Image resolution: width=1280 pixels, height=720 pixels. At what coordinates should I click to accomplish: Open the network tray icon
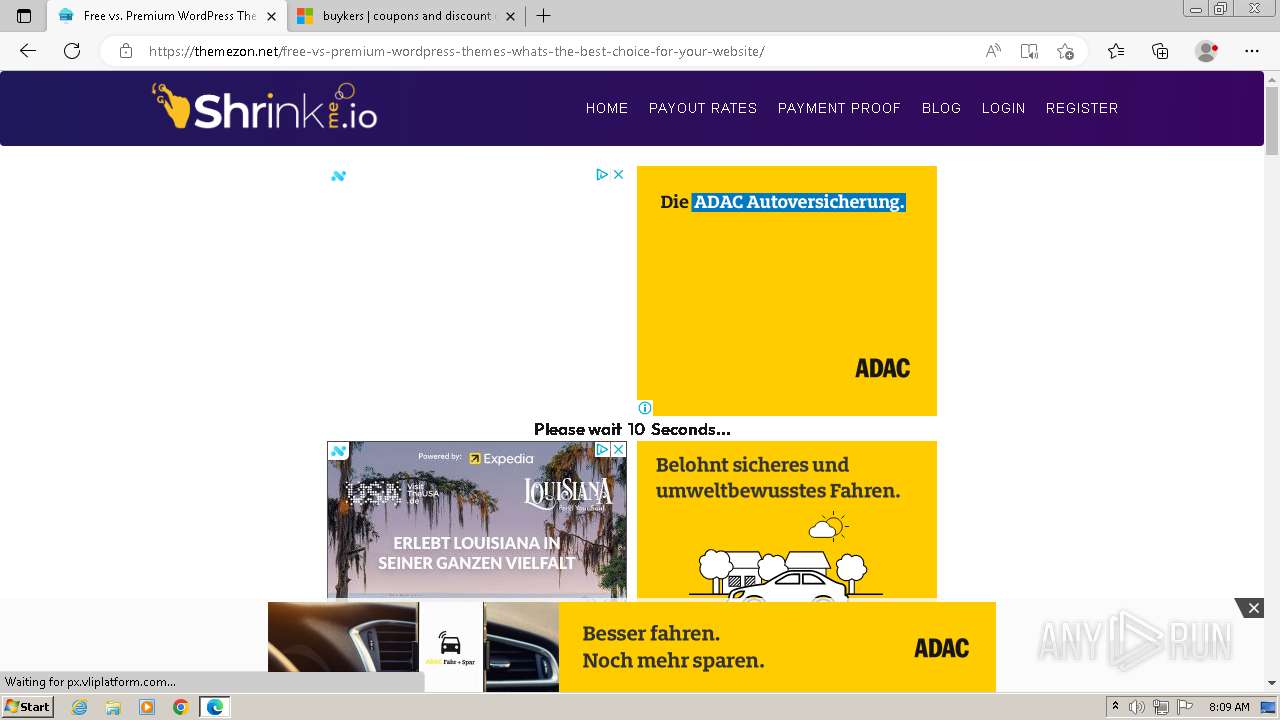point(1161,707)
